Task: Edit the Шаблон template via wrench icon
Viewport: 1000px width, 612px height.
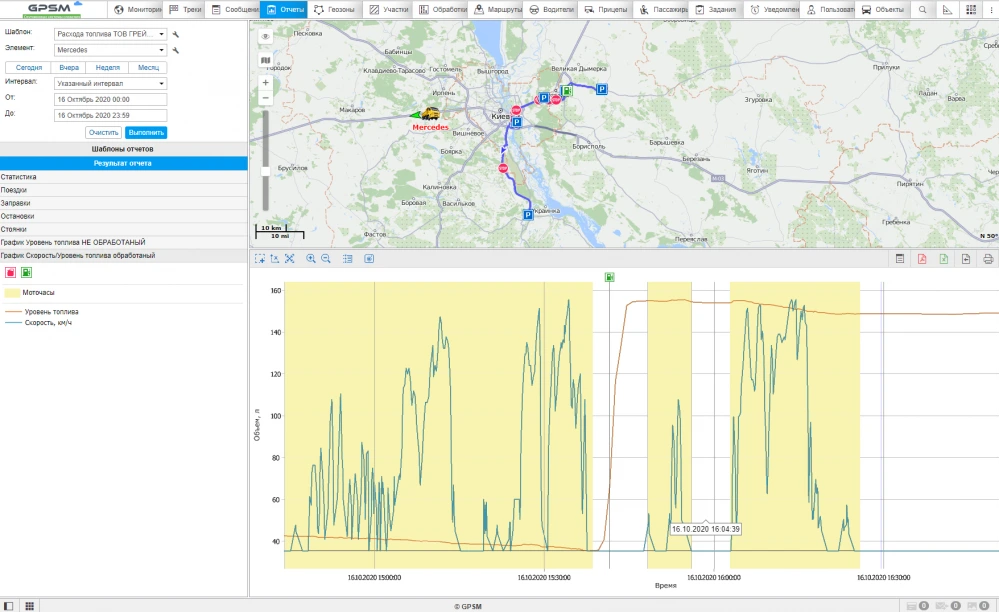Action: [176, 33]
